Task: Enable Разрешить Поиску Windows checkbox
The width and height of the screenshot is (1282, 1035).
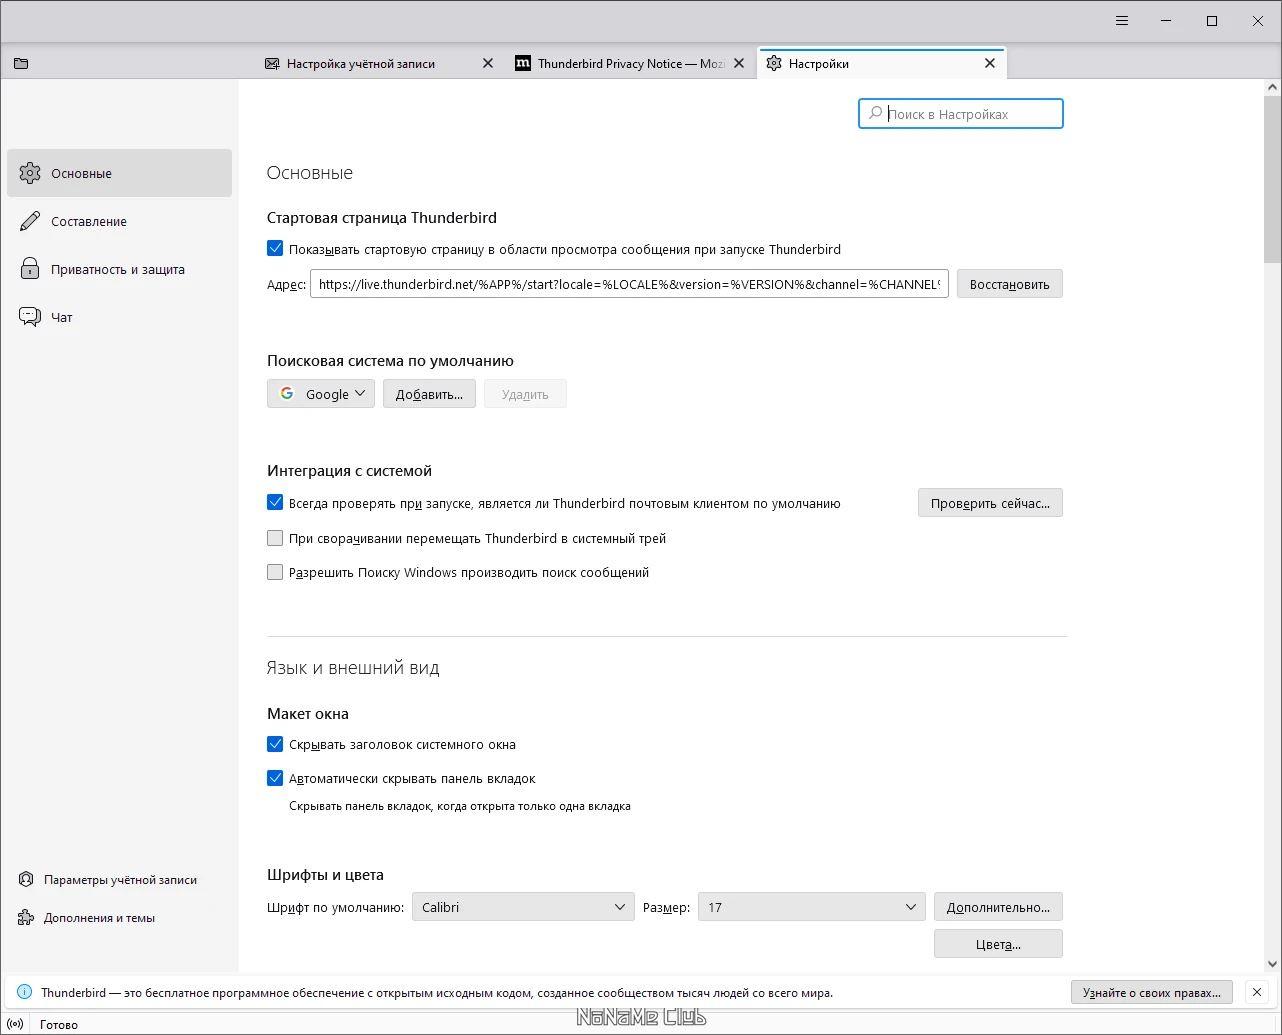Action: 275,572
